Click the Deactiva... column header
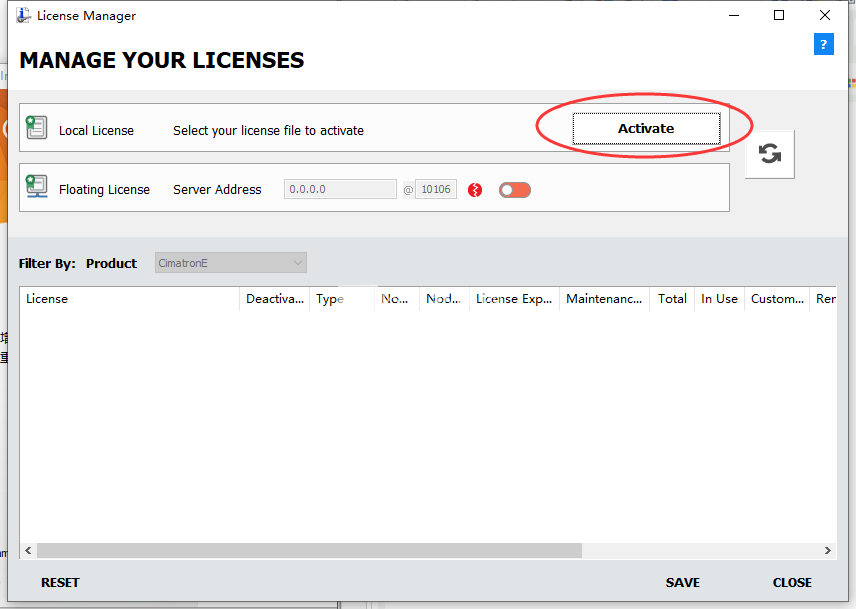The image size is (856, 609). click(275, 299)
